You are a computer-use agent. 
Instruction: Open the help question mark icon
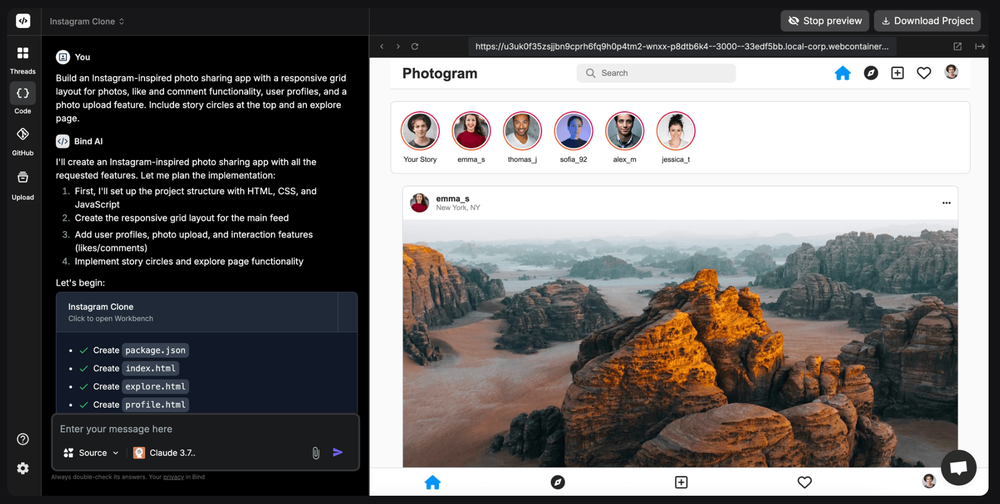click(x=23, y=439)
